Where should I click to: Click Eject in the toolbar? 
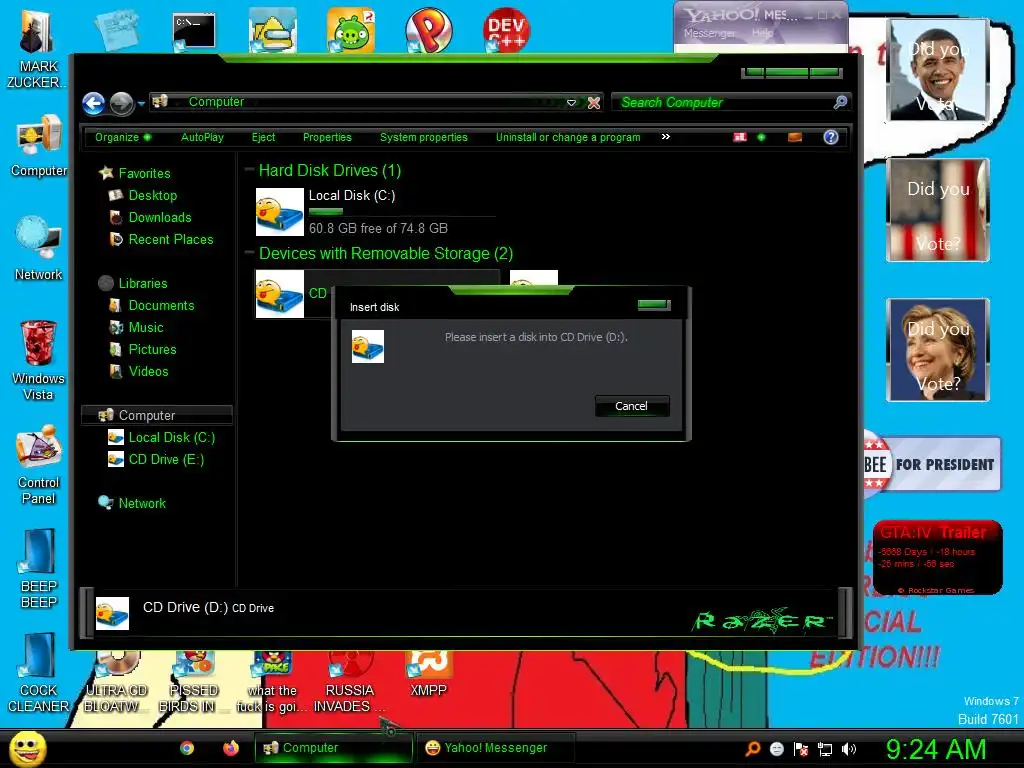pos(263,137)
